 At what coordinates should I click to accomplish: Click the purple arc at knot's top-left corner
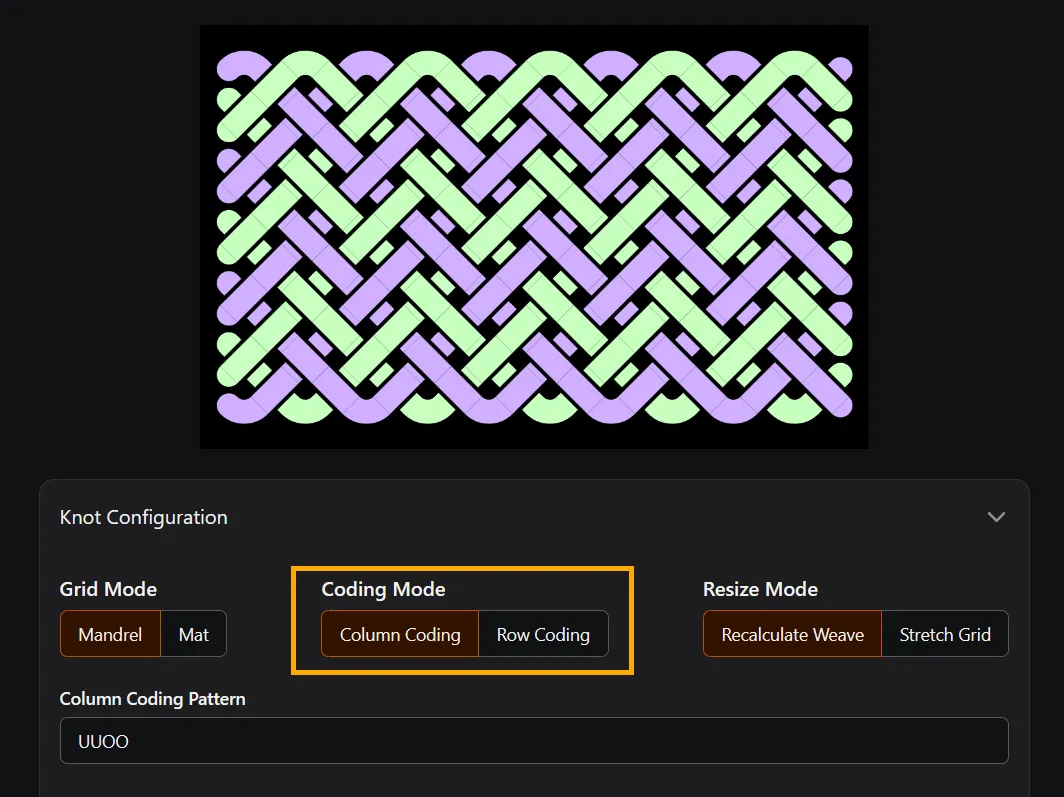coord(240,62)
